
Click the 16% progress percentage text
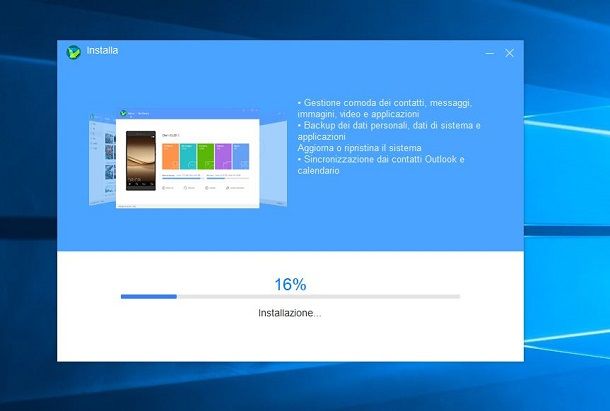click(290, 285)
